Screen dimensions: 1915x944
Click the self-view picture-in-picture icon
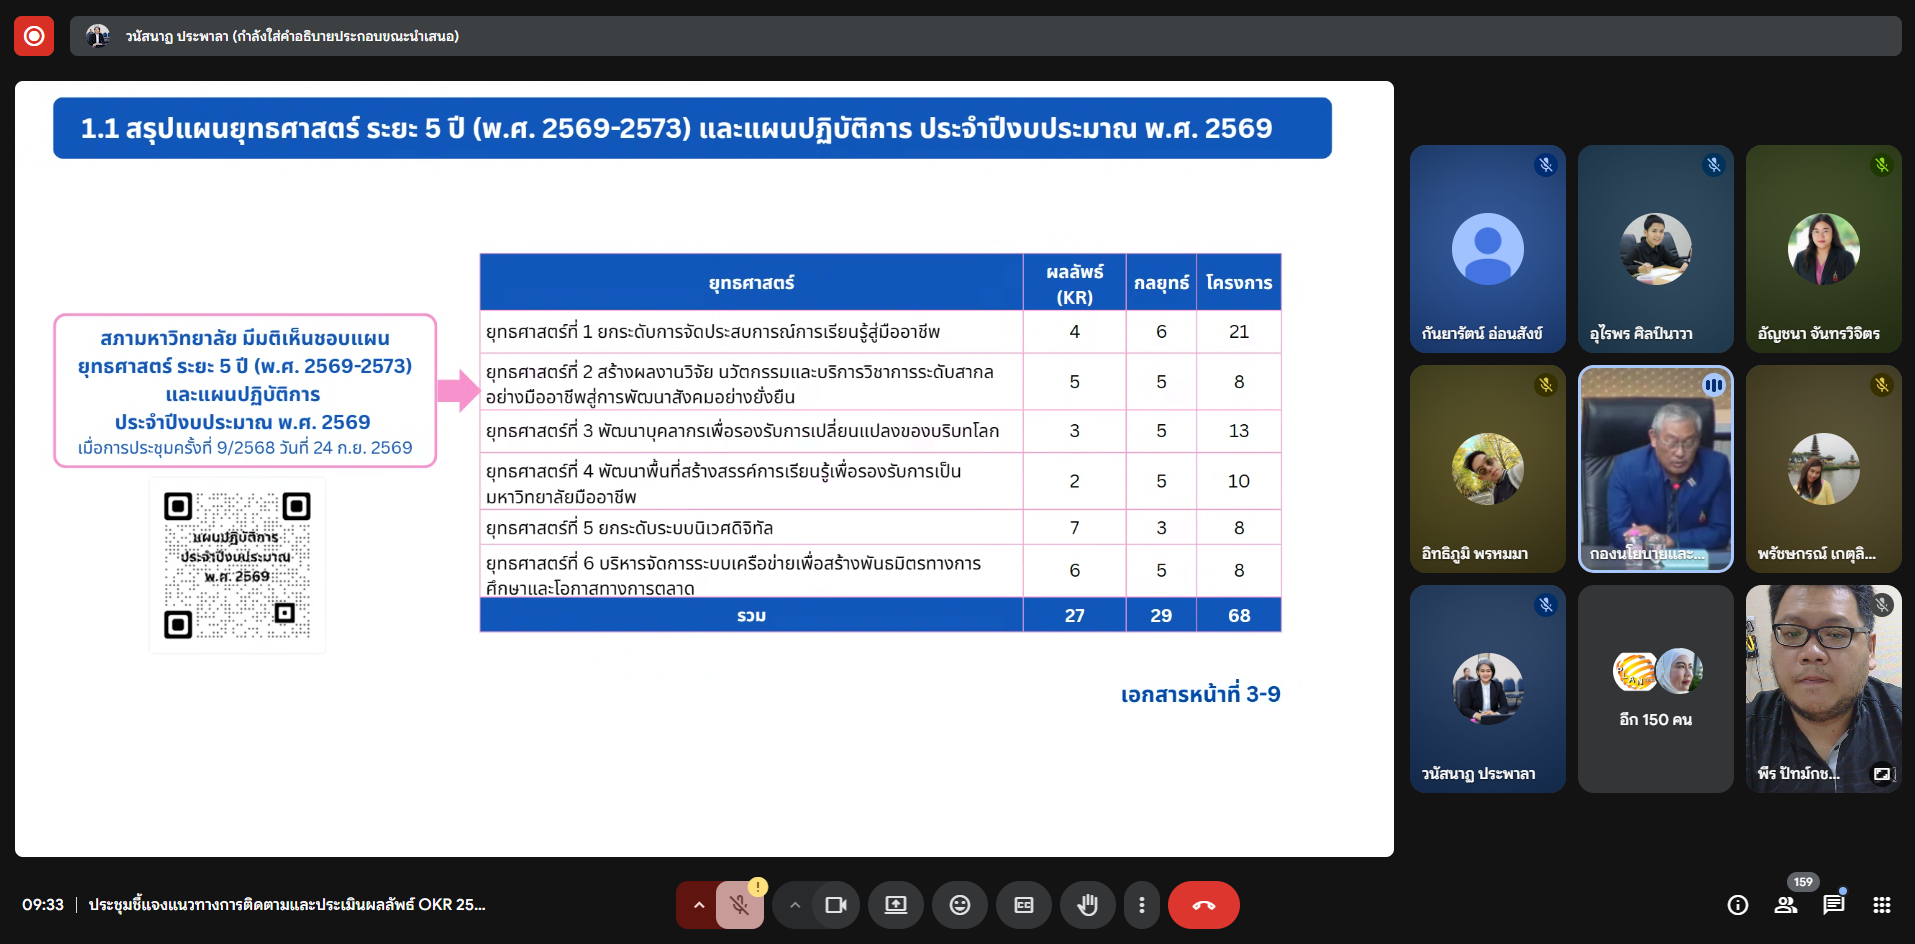click(x=1882, y=774)
